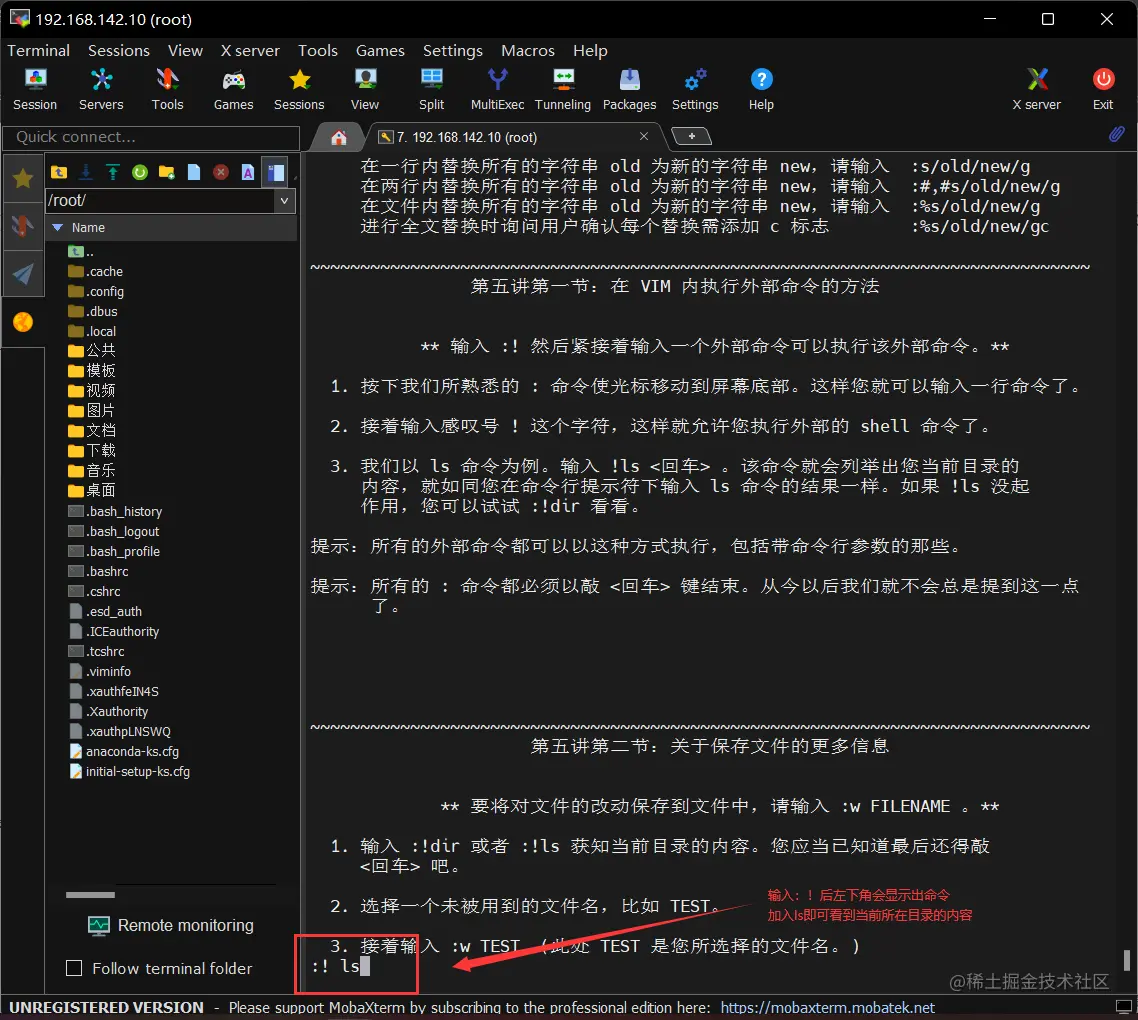Open the Macros menu
This screenshot has width=1138, height=1020.
pos(528,51)
